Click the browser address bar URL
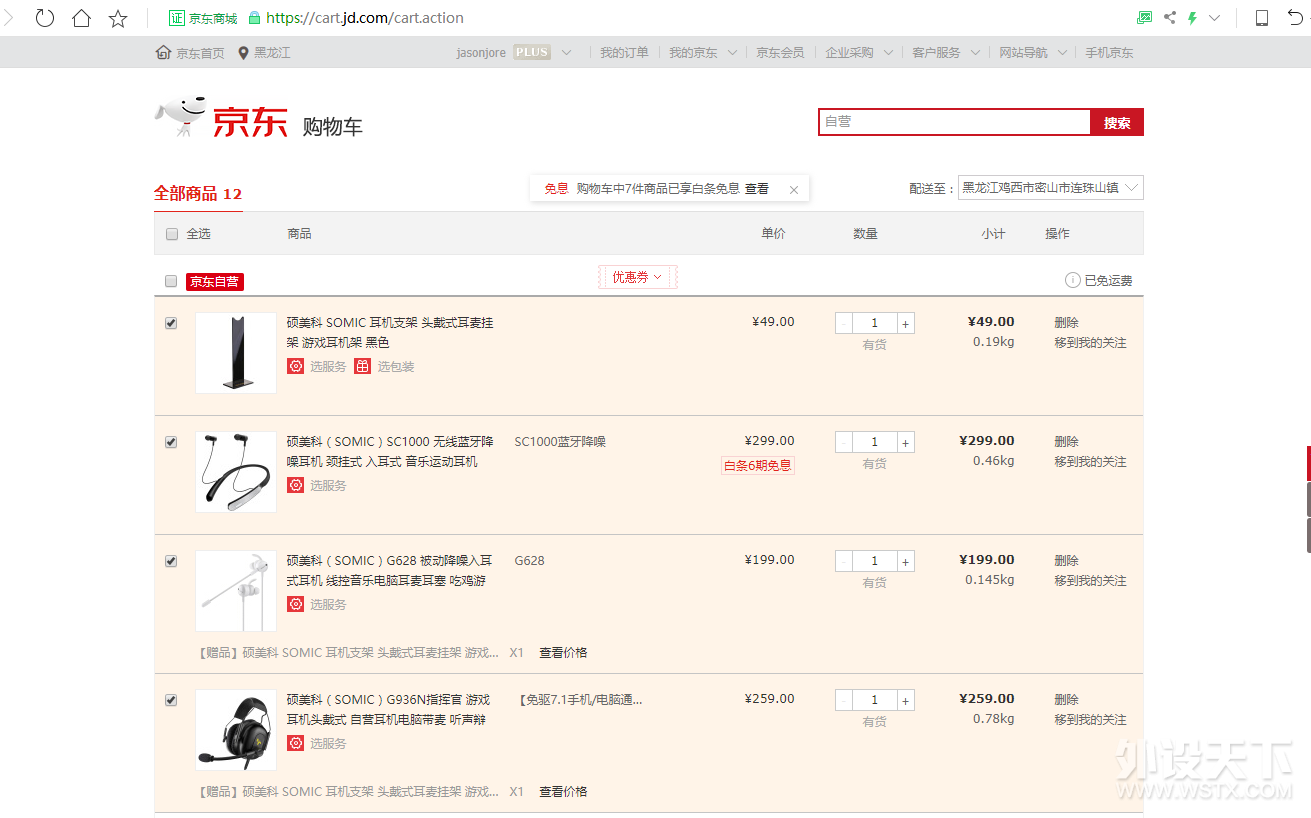 point(365,18)
